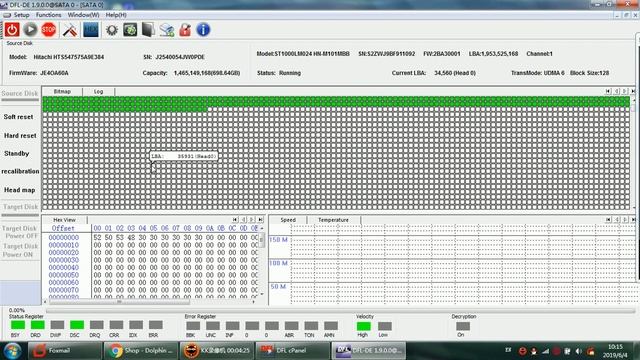Switch to Chrome Shop - Dolphin window
This screenshot has height=360, width=640.
click(x=140, y=351)
